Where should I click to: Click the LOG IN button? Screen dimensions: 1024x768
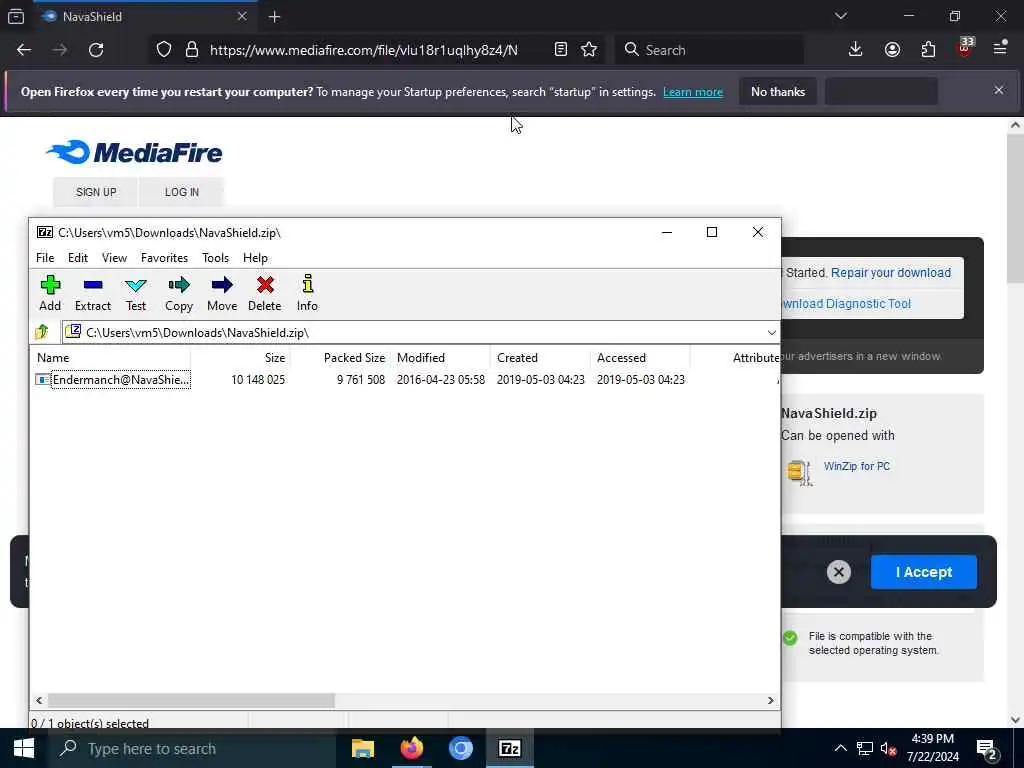182,192
